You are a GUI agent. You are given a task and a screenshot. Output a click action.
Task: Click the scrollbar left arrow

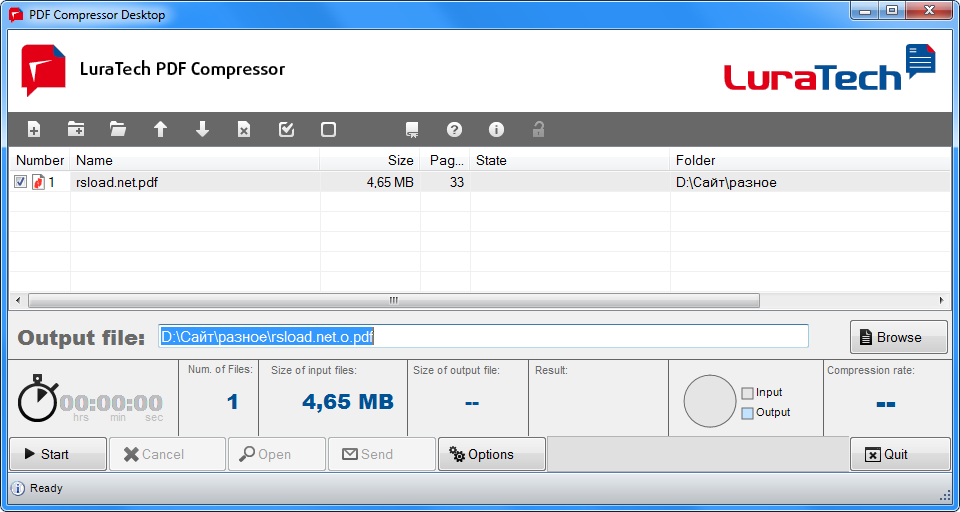[18, 300]
